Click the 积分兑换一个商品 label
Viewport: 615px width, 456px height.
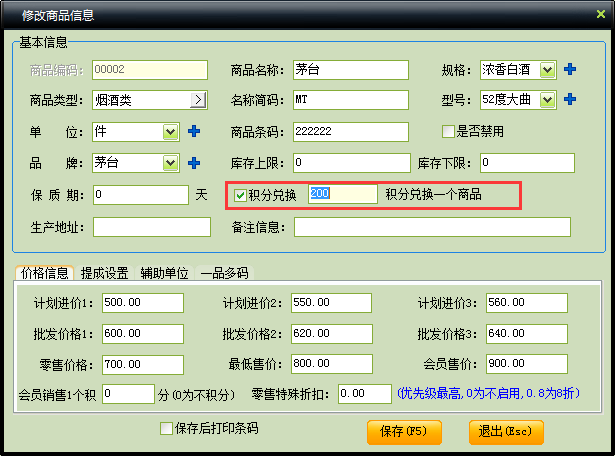coord(433,194)
